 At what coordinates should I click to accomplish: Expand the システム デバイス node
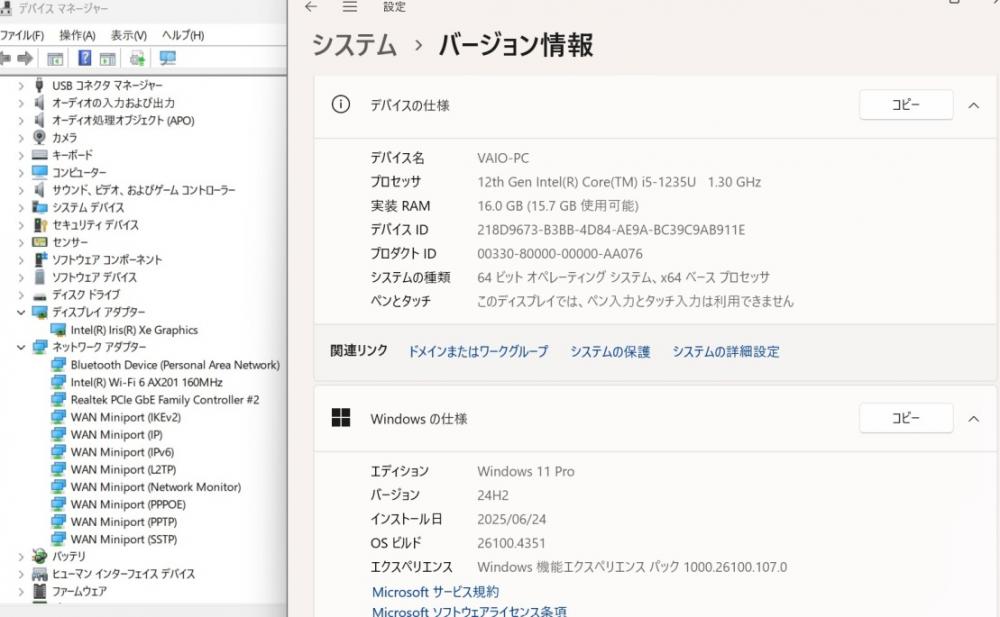click(21, 207)
